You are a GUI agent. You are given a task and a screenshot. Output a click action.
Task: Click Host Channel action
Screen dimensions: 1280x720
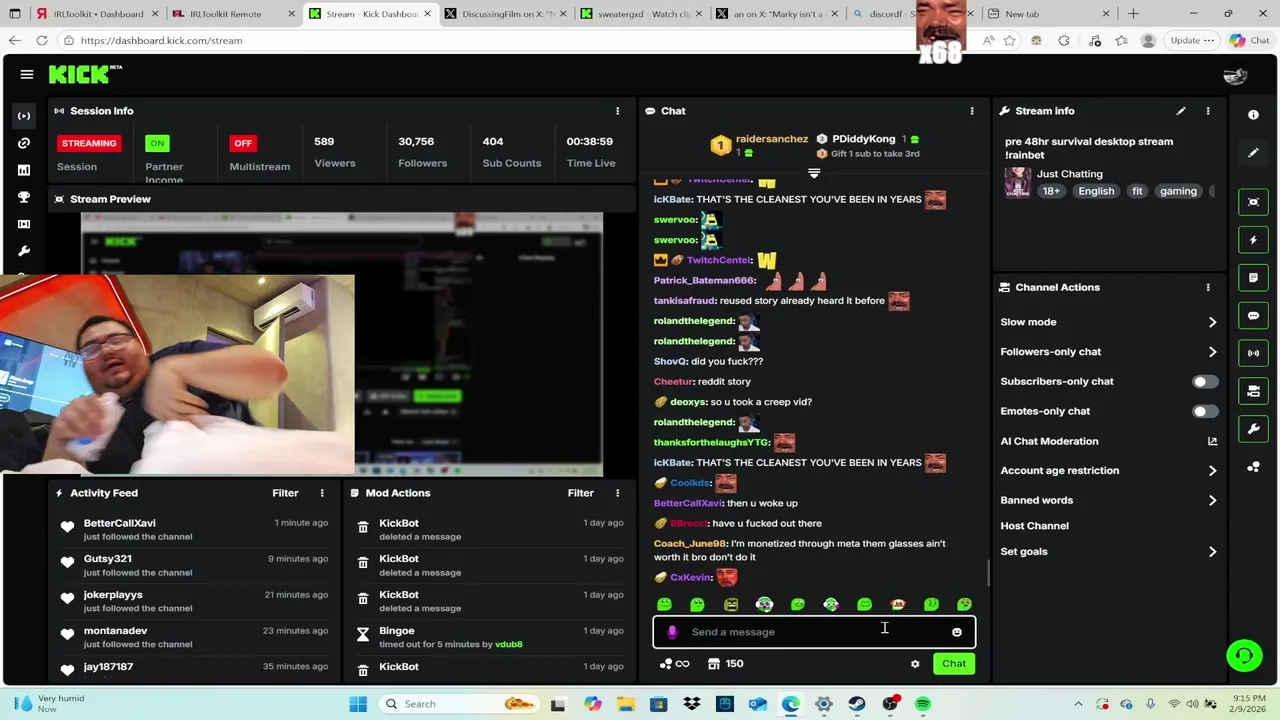[x=1034, y=526]
